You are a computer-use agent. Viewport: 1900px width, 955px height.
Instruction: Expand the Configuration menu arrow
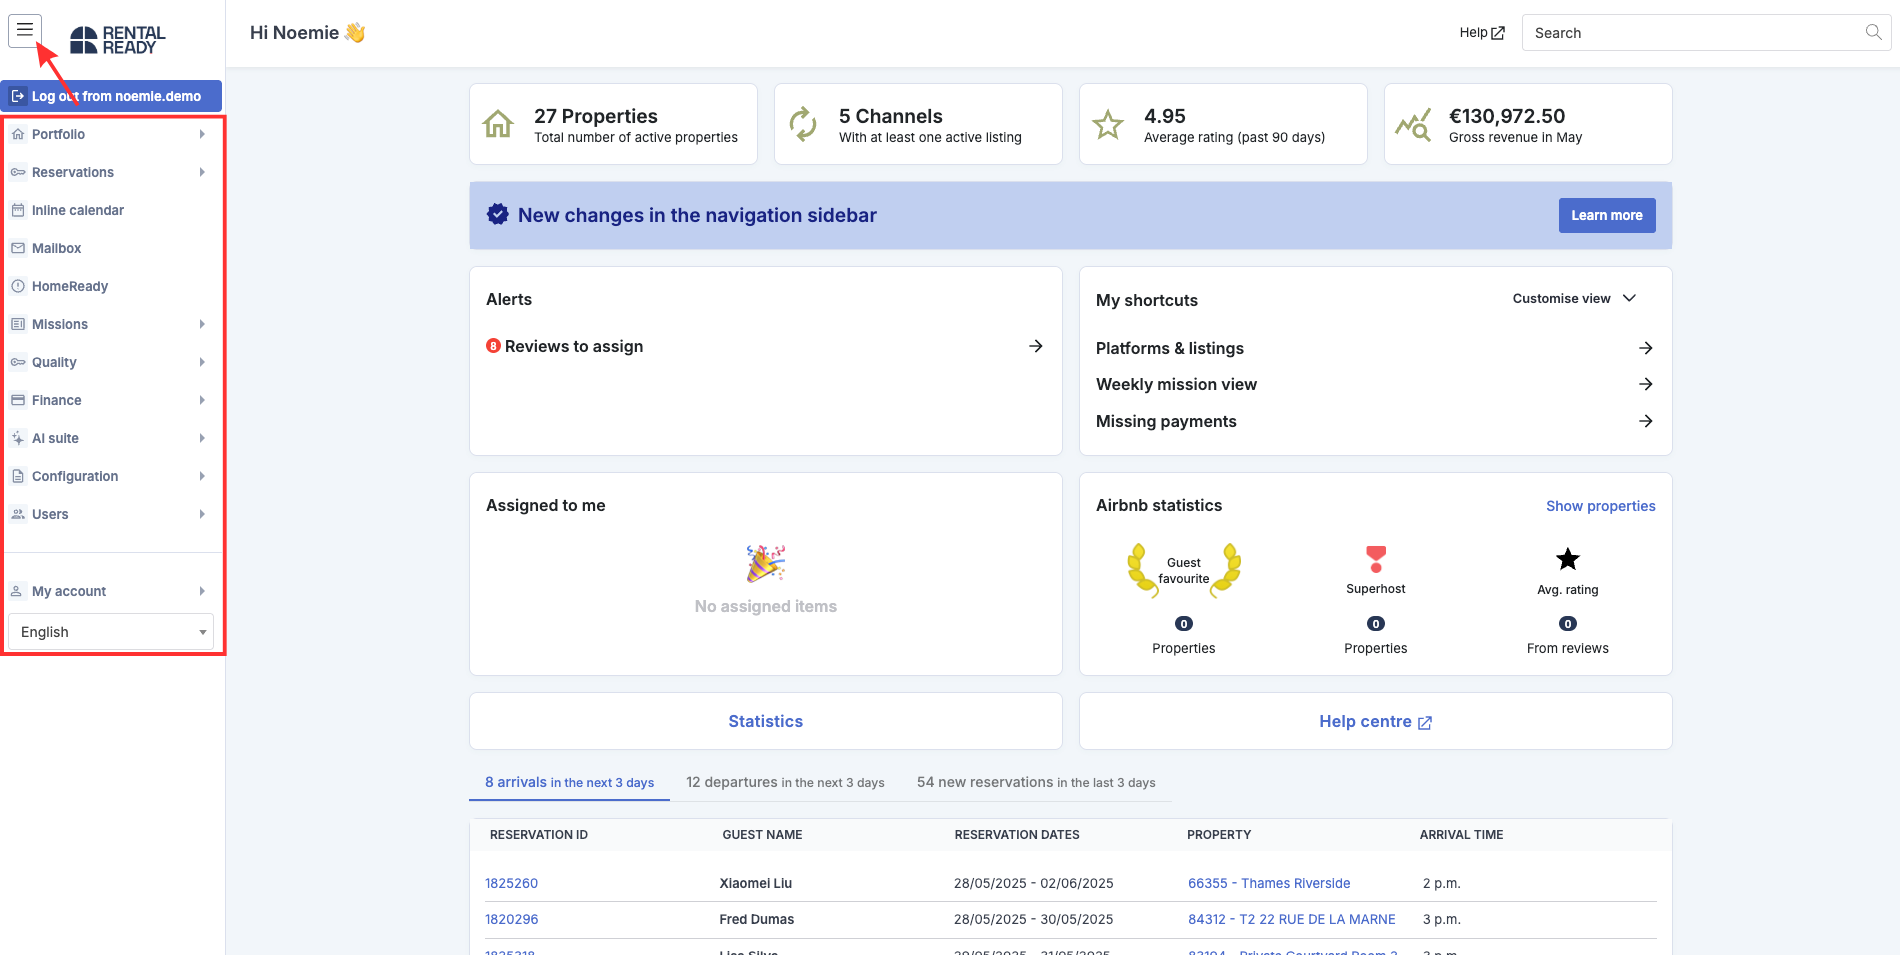coord(202,476)
